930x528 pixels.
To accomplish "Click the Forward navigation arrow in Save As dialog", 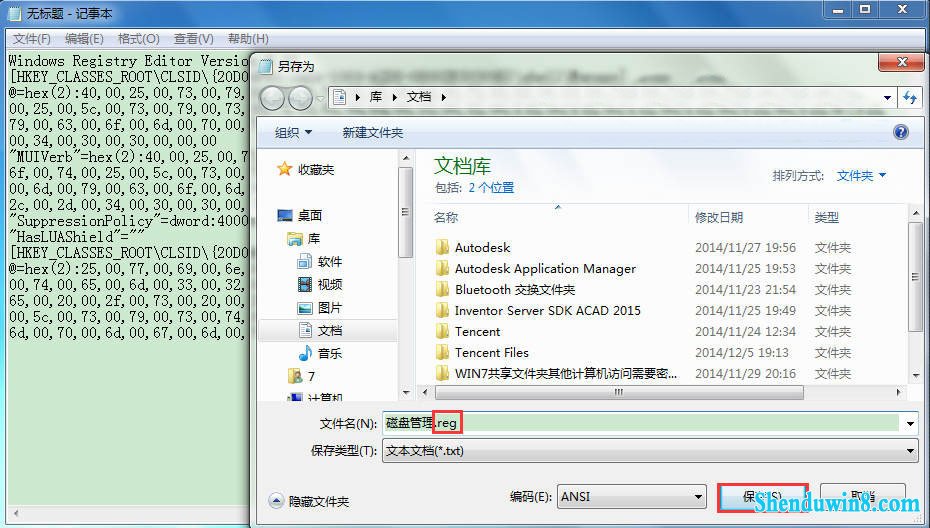I will [300, 98].
